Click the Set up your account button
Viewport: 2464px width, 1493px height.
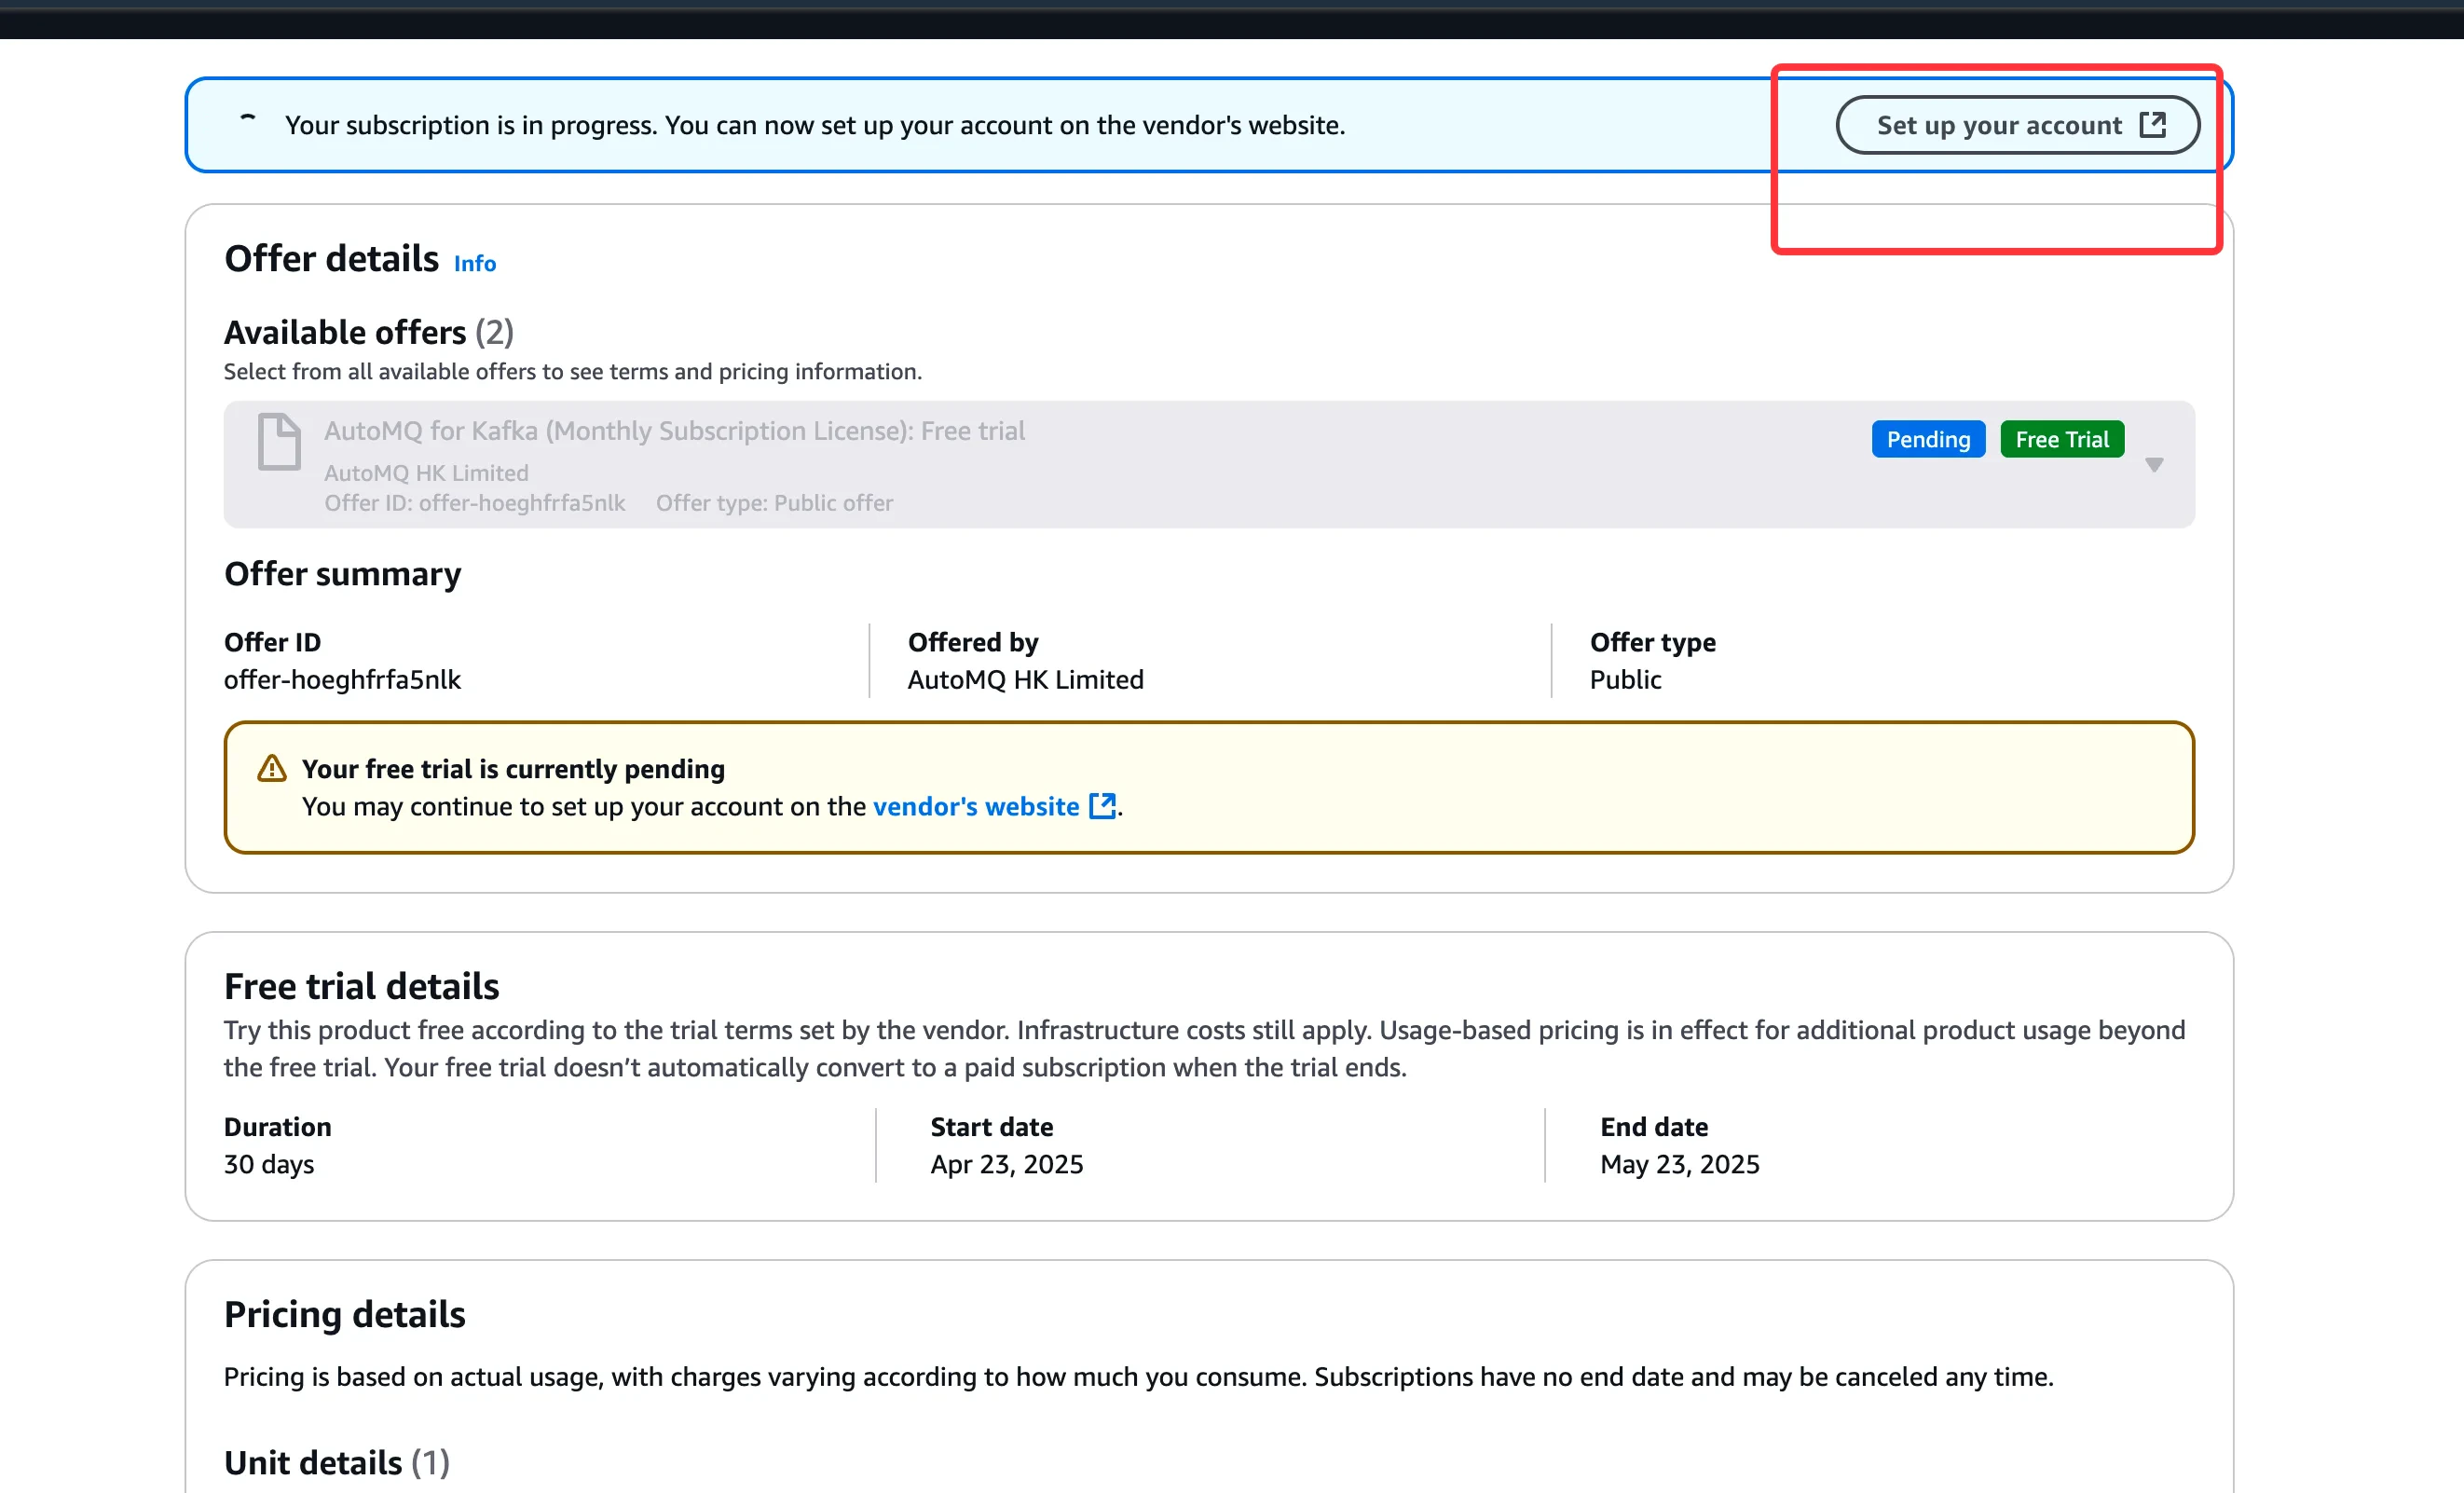tap(1998, 125)
